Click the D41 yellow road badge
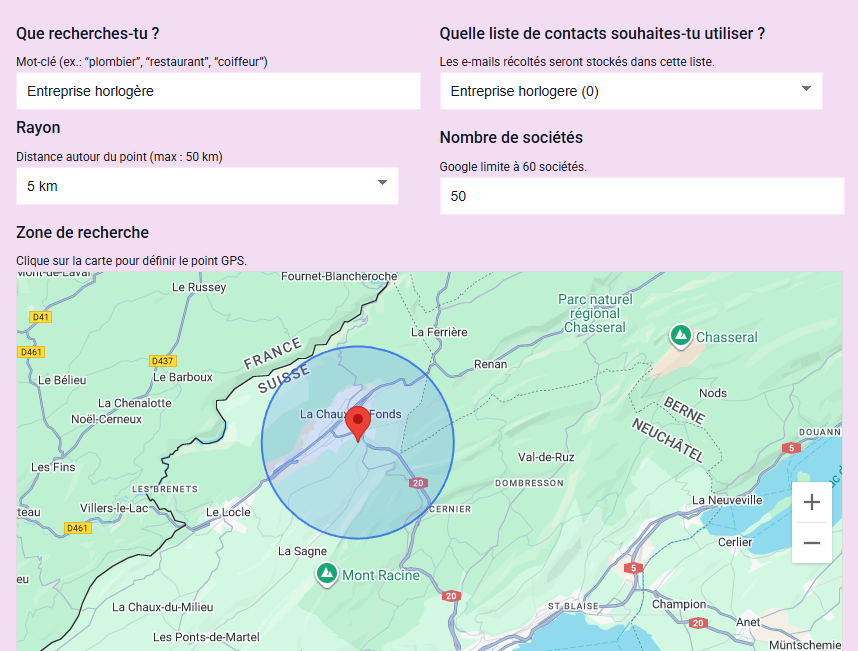Viewport: 858px width, 651px height. point(38,315)
